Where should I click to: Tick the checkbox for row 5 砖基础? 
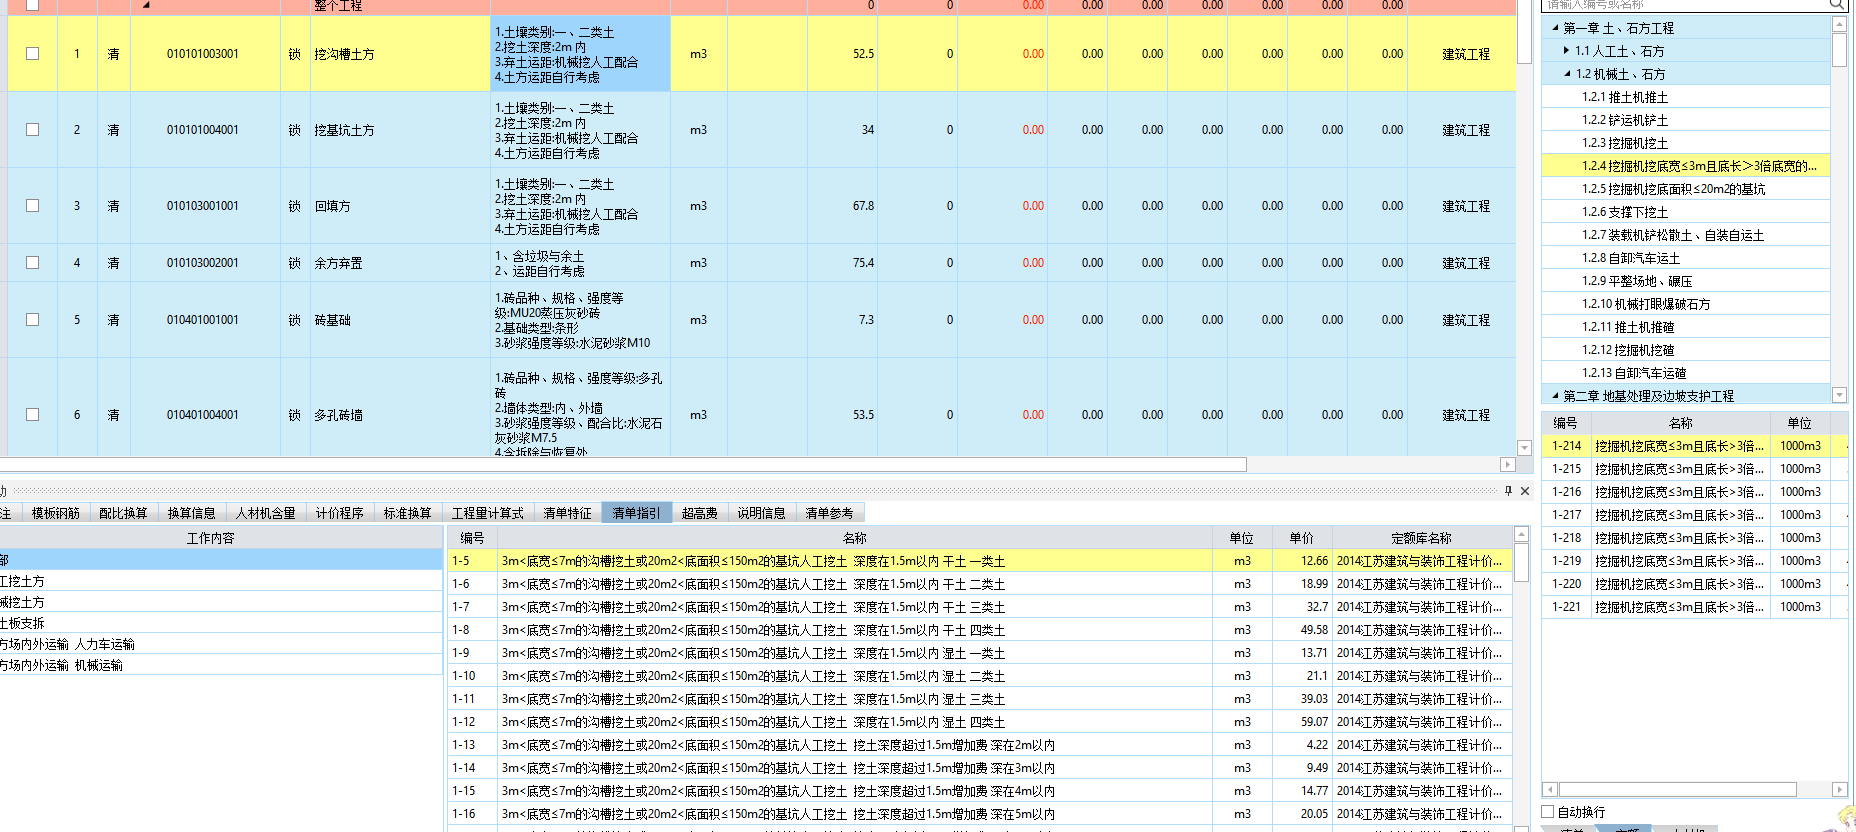click(x=33, y=320)
